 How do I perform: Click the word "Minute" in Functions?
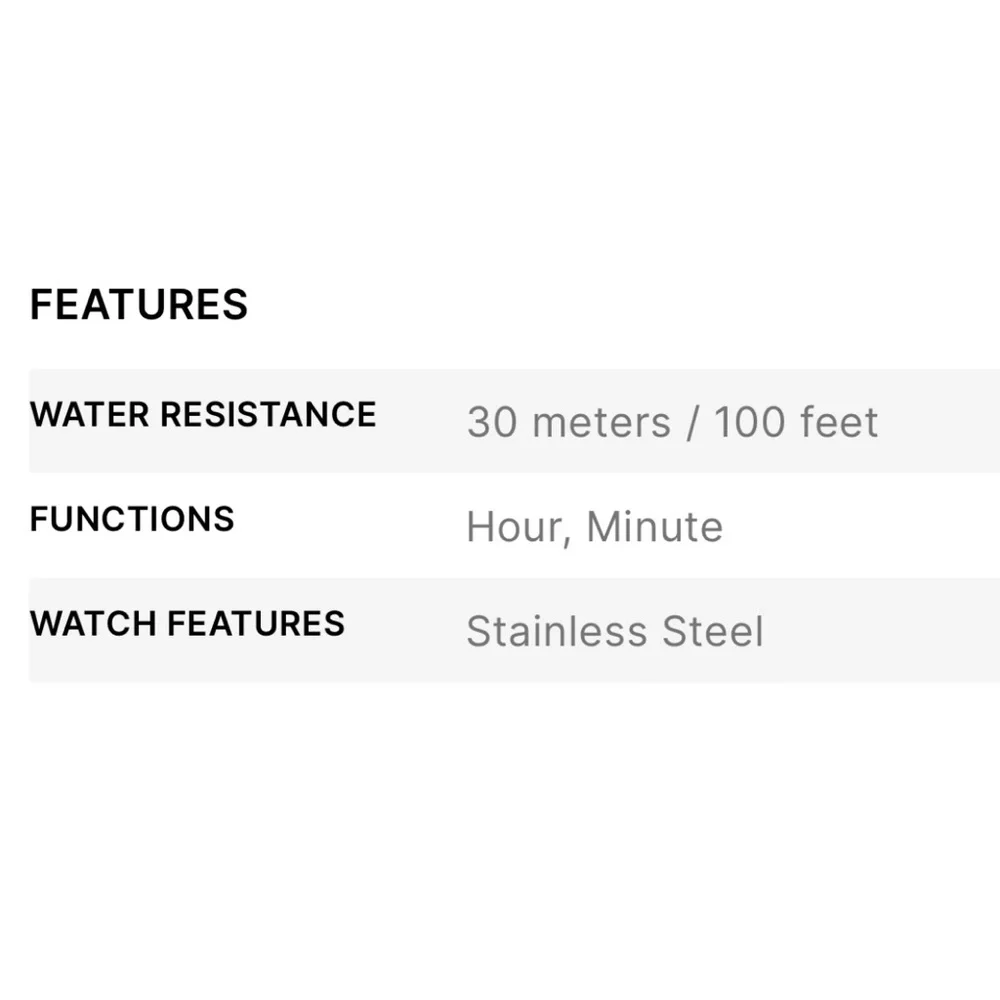654,527
